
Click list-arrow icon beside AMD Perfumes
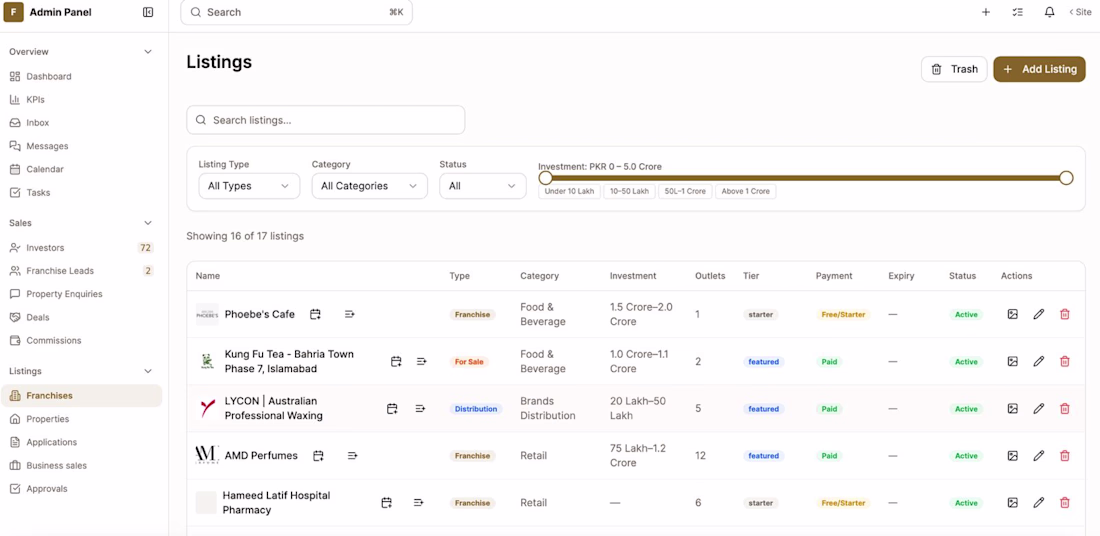(x=352, y=455)
